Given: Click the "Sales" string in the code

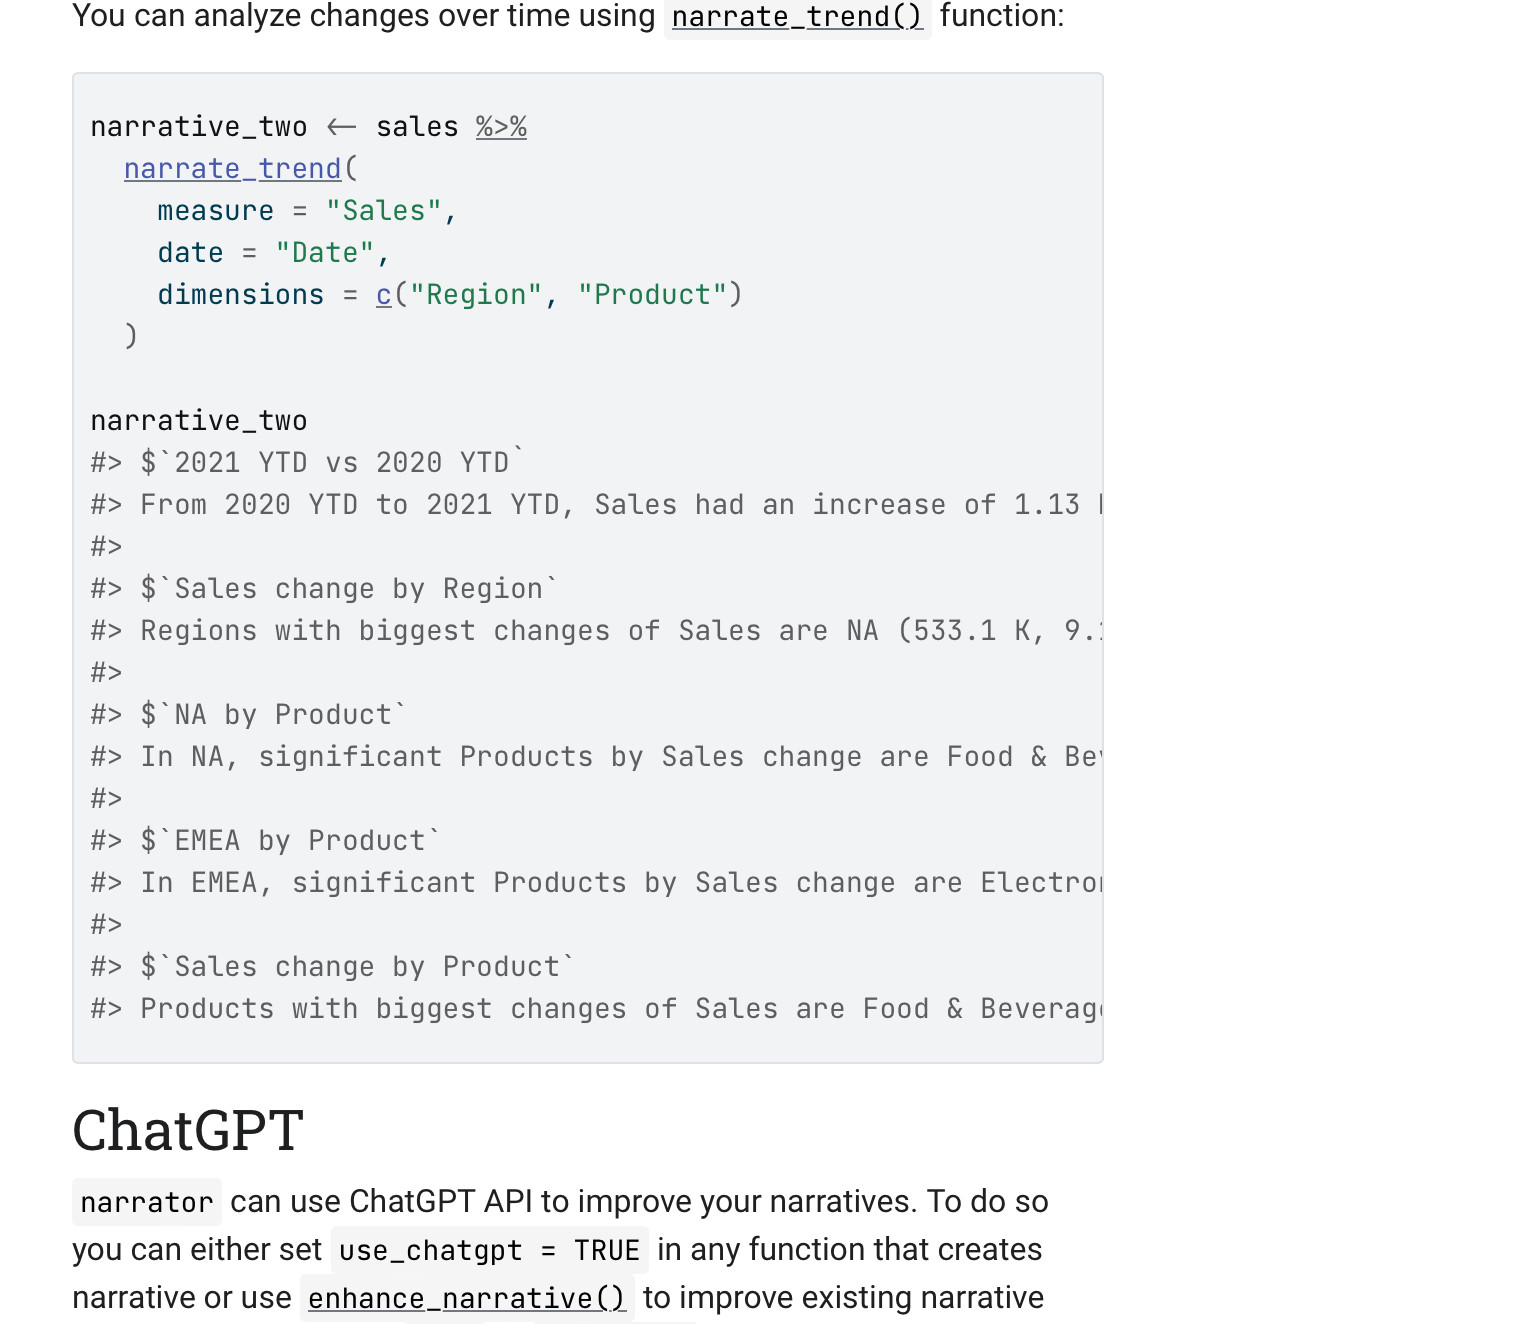Looking at the screenshot, I should click(384, 211).
